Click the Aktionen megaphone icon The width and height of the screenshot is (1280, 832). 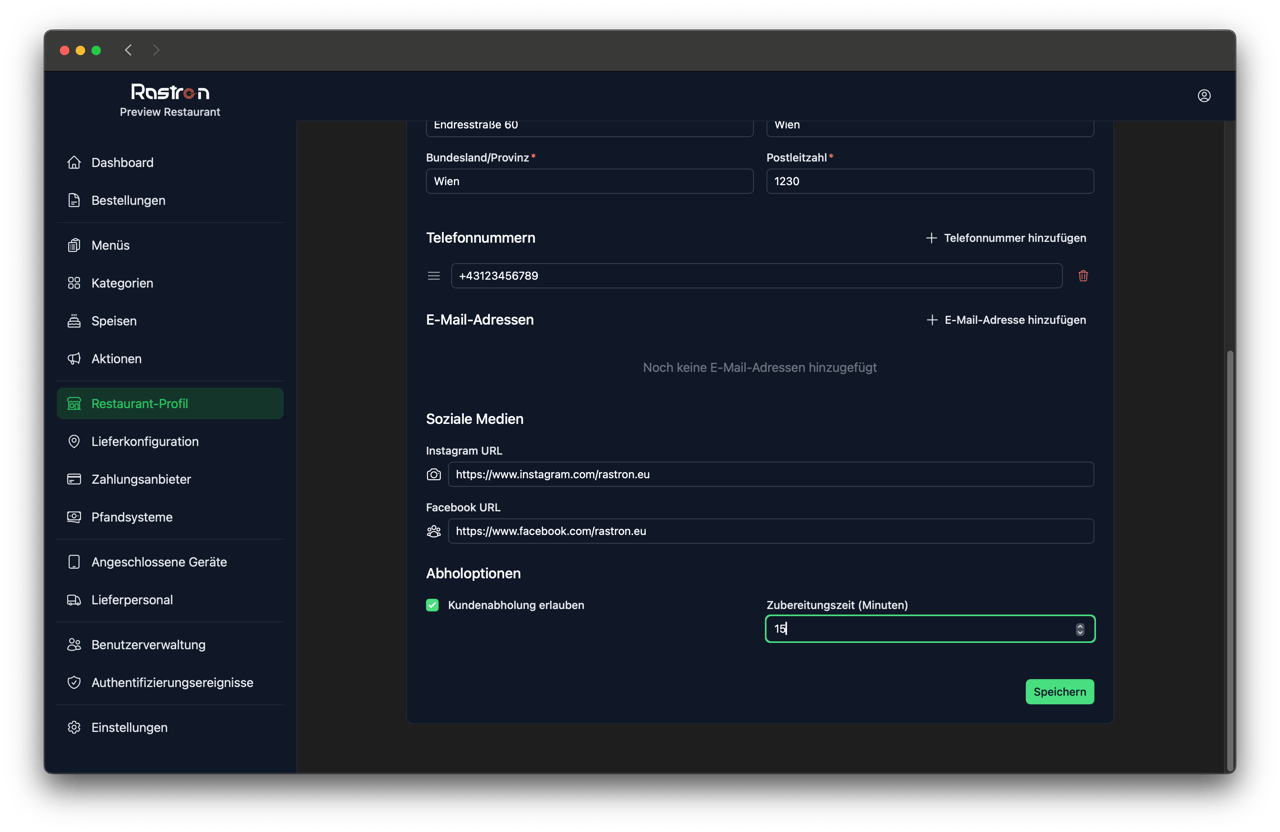[x=74, y=359]
